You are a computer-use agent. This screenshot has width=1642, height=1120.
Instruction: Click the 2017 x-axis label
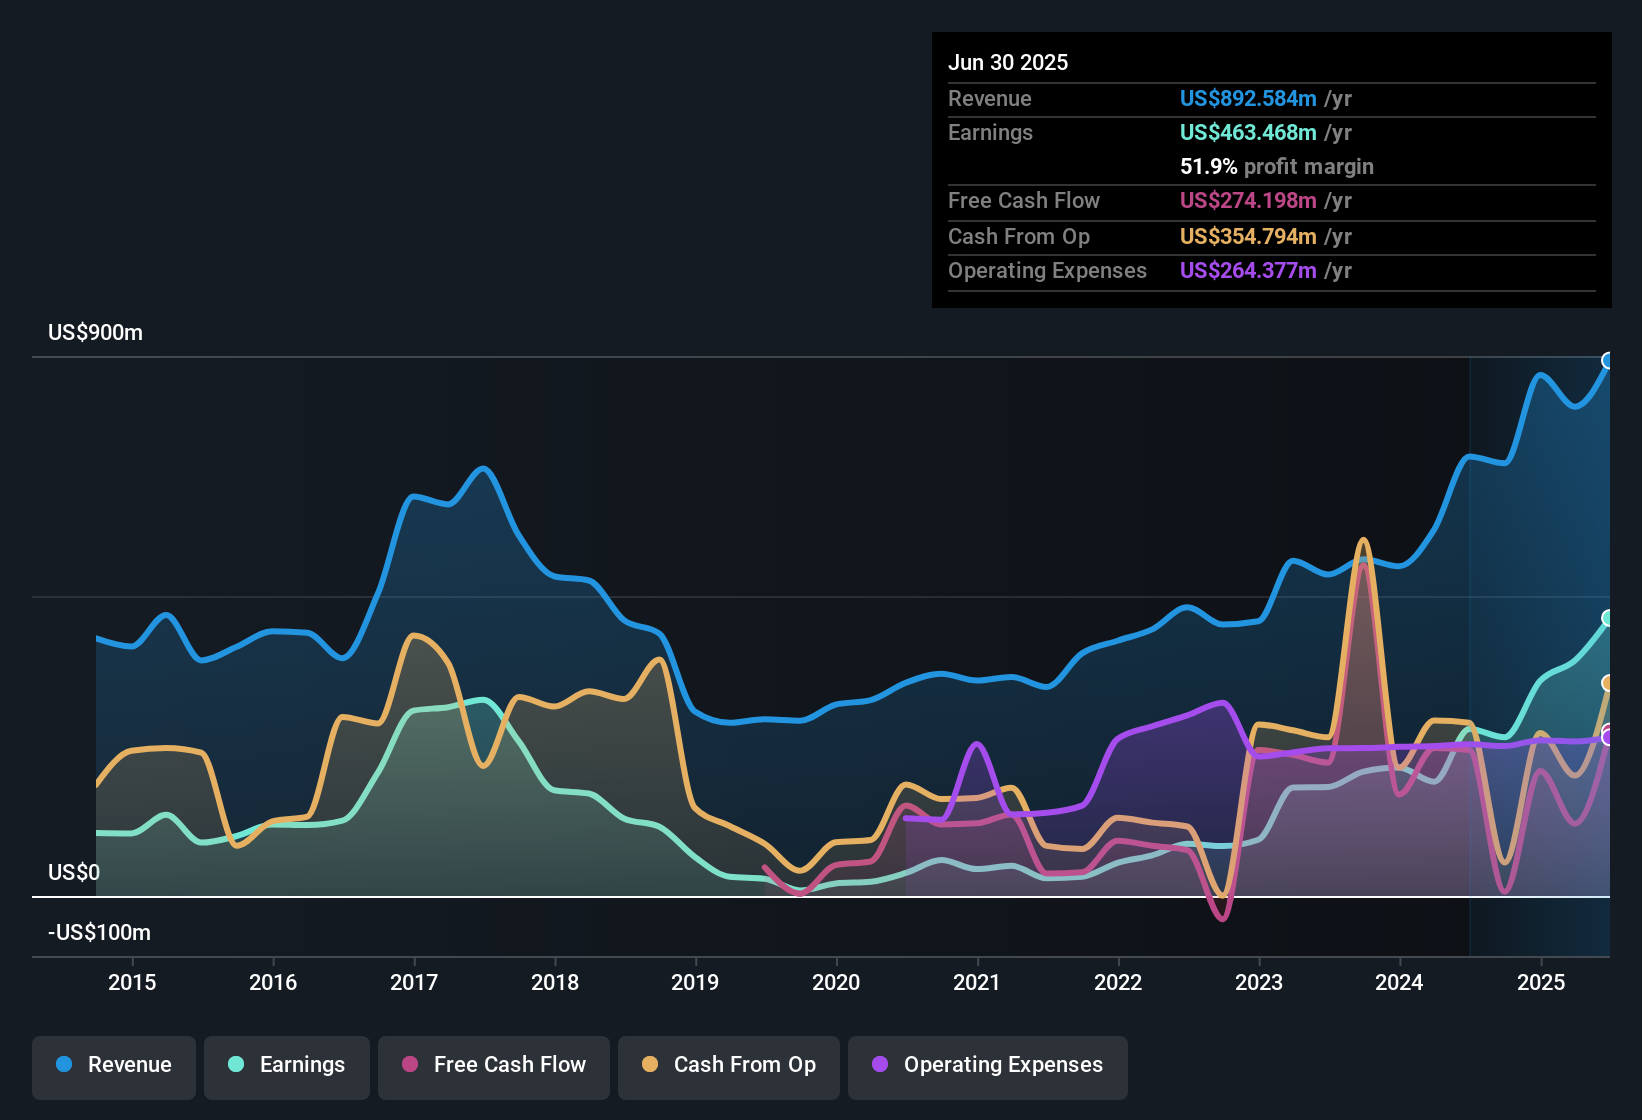(414, 982)
